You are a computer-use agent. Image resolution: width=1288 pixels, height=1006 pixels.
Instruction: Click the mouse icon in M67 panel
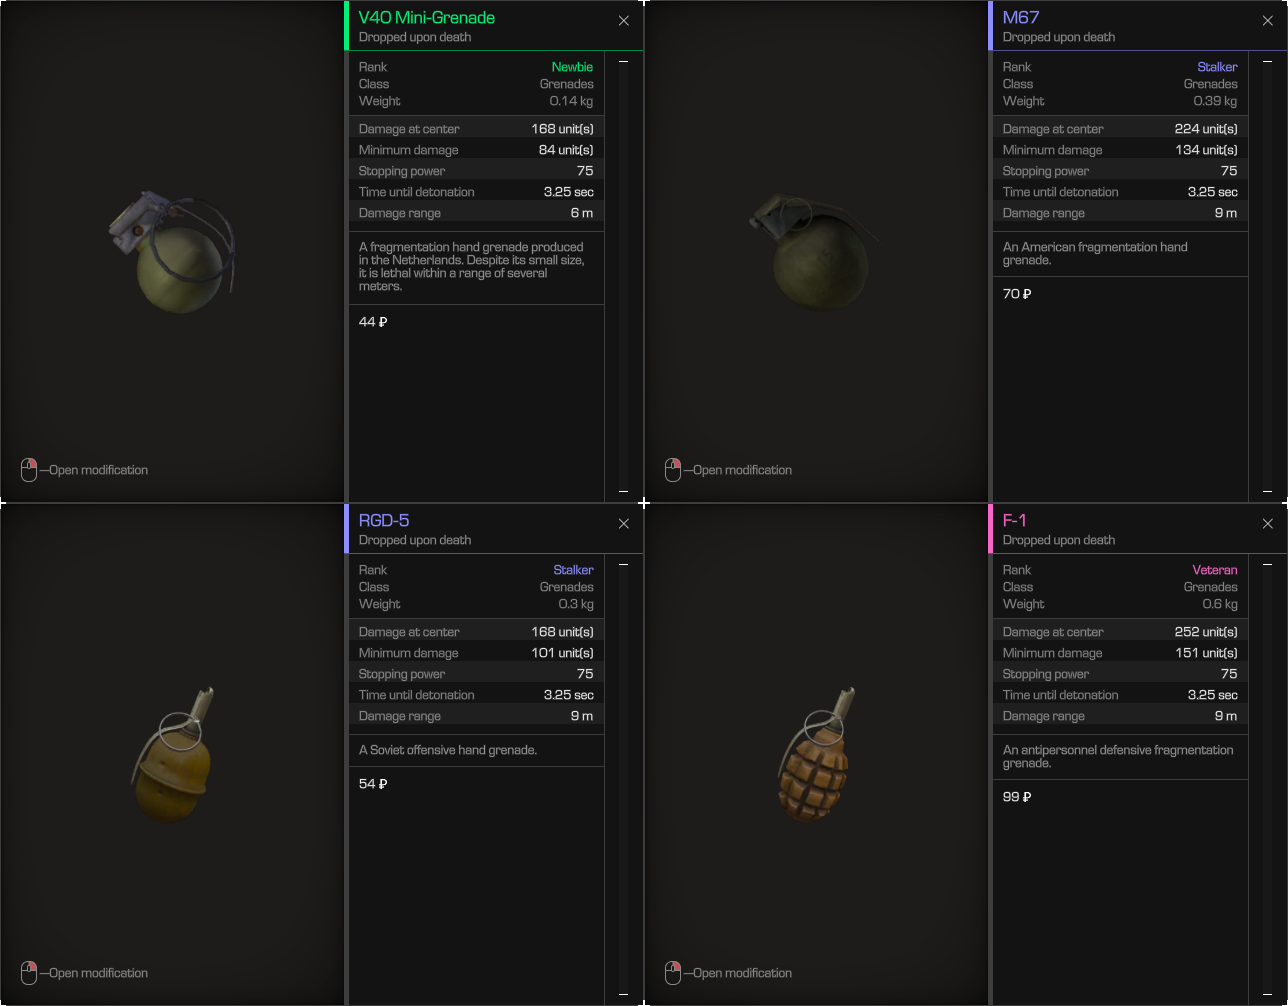click(673, 470)
